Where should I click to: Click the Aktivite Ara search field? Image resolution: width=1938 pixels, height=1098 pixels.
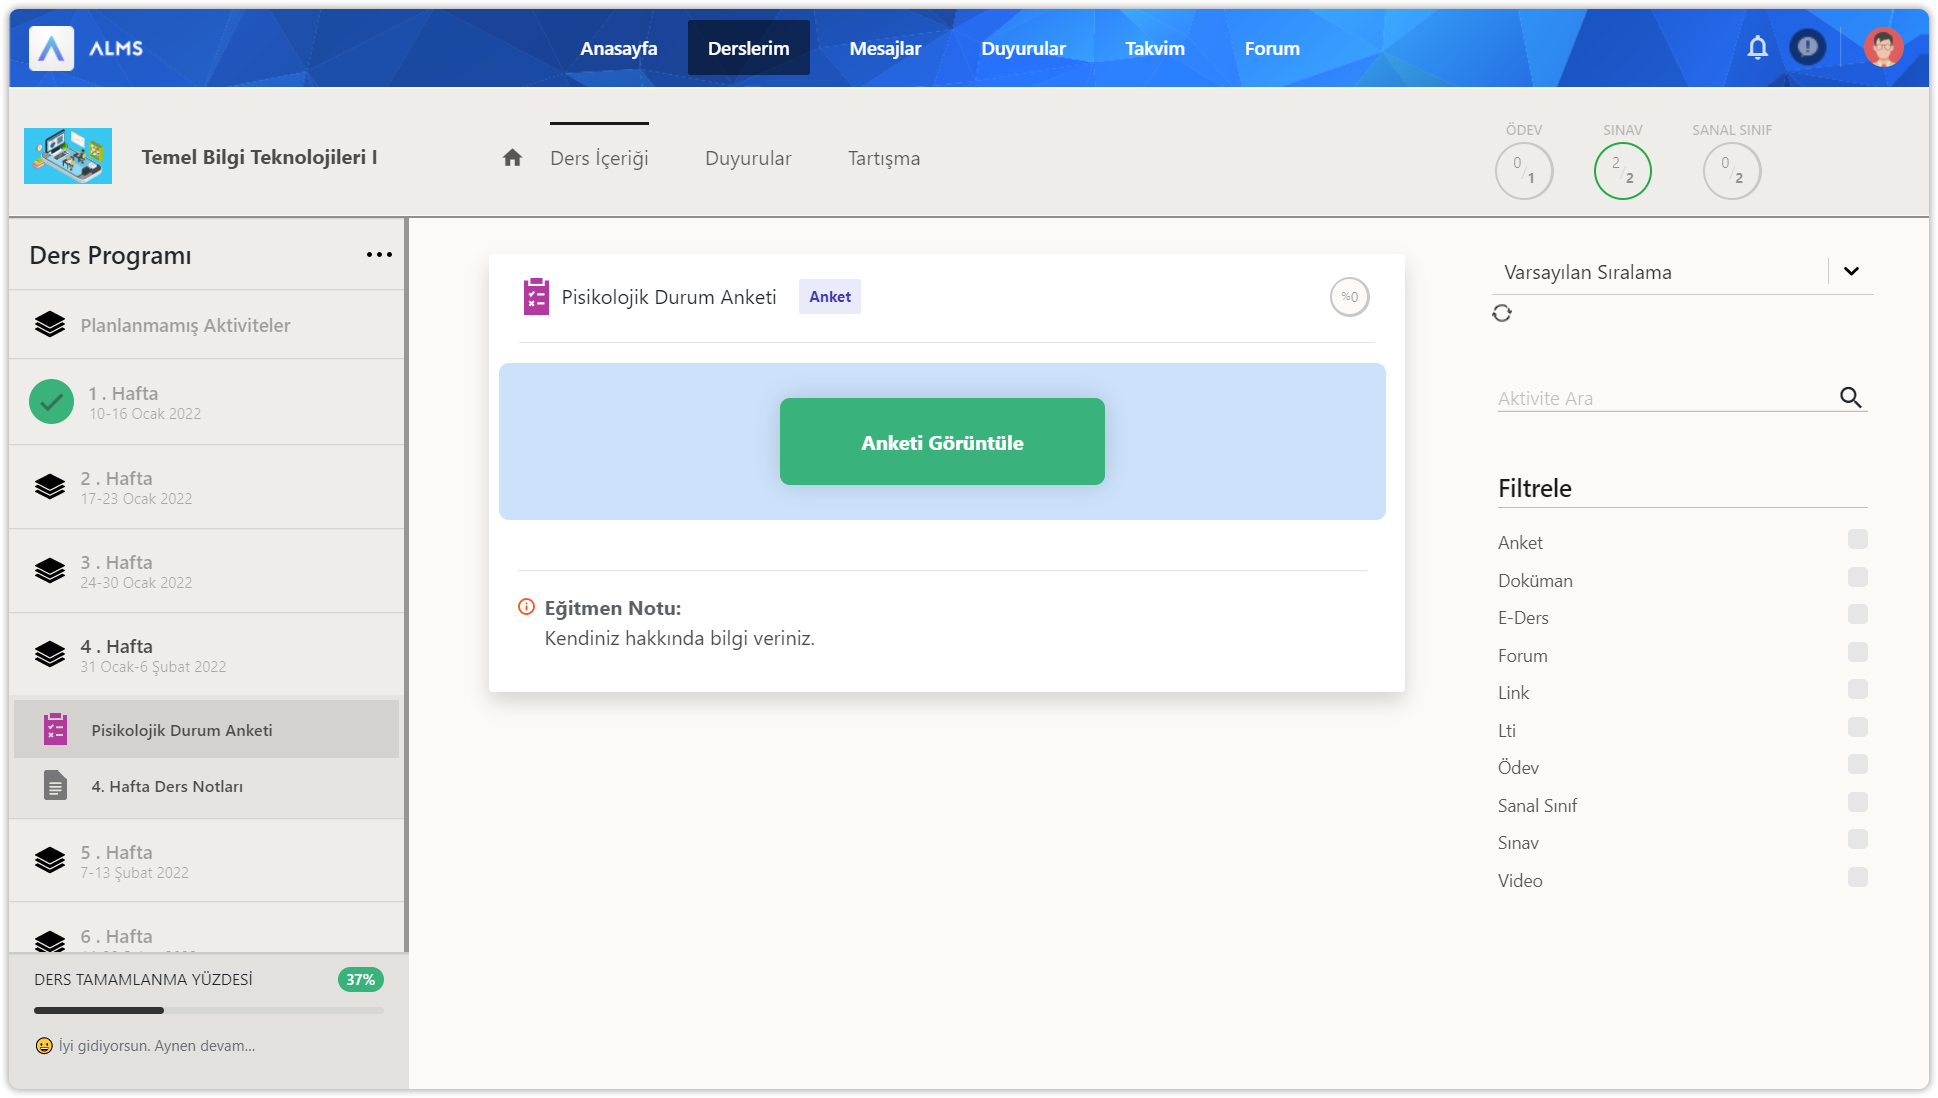click(1660, 398)
